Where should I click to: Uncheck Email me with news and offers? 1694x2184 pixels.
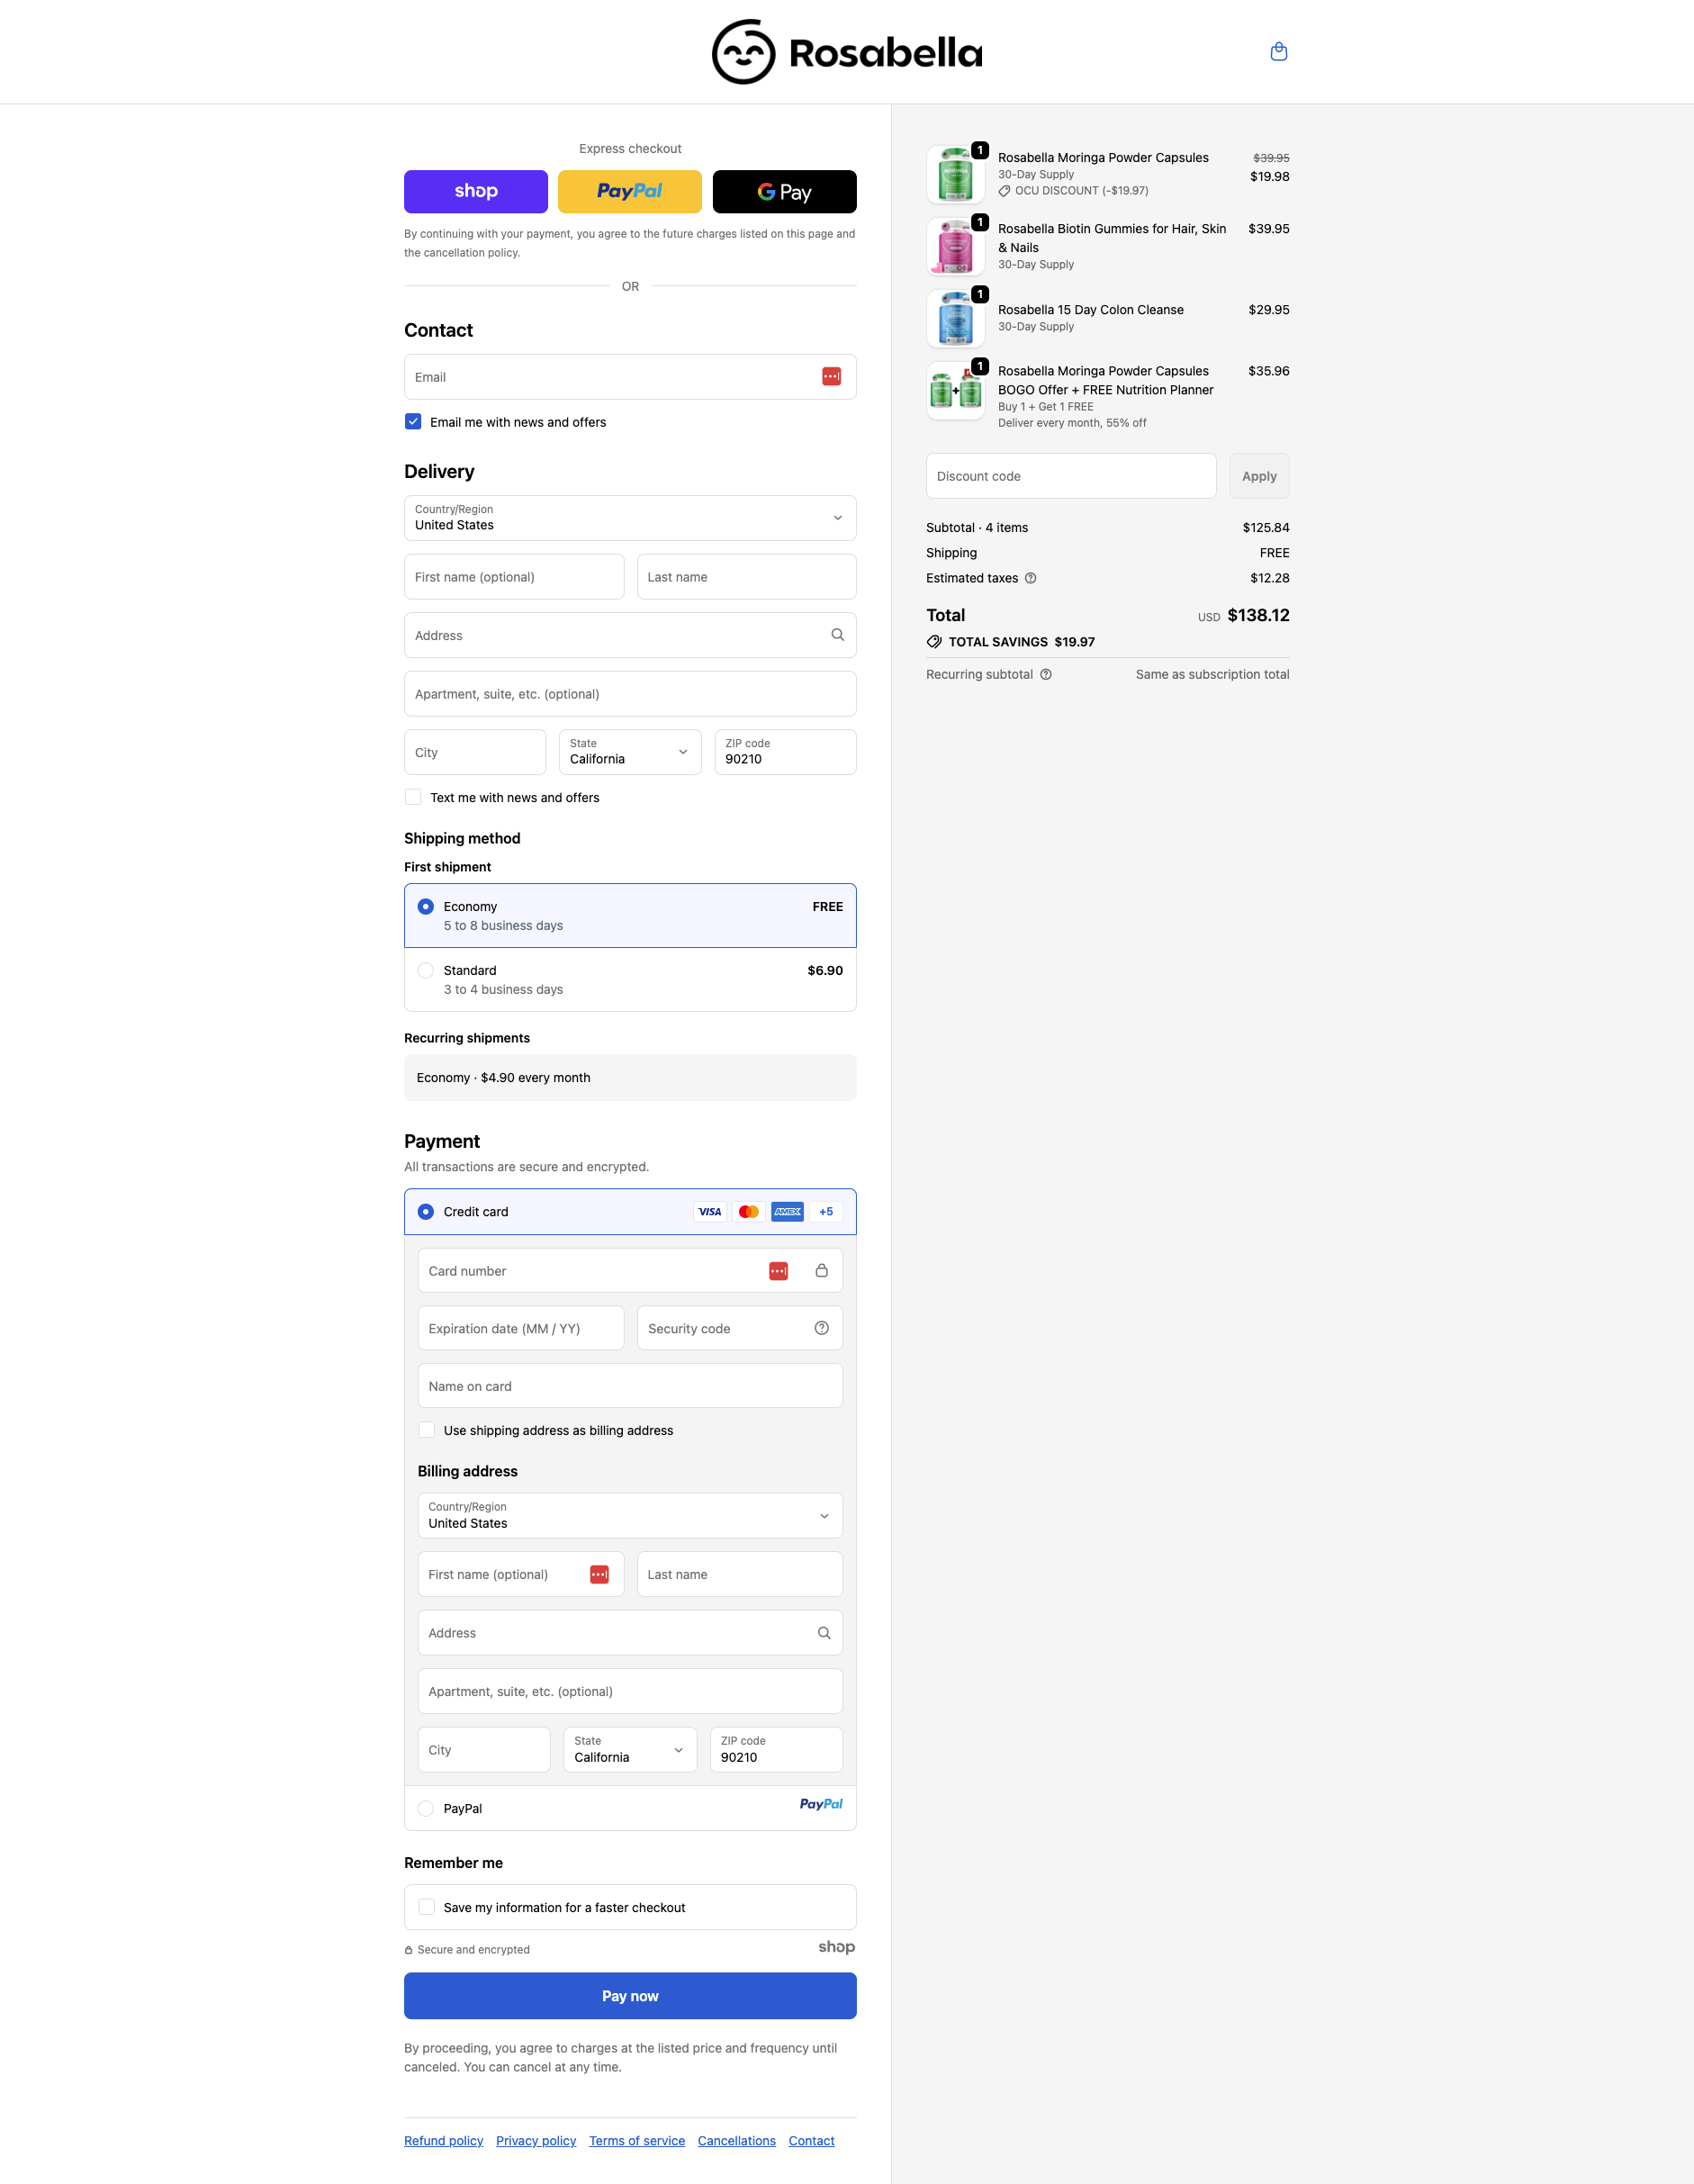point(413,422)
